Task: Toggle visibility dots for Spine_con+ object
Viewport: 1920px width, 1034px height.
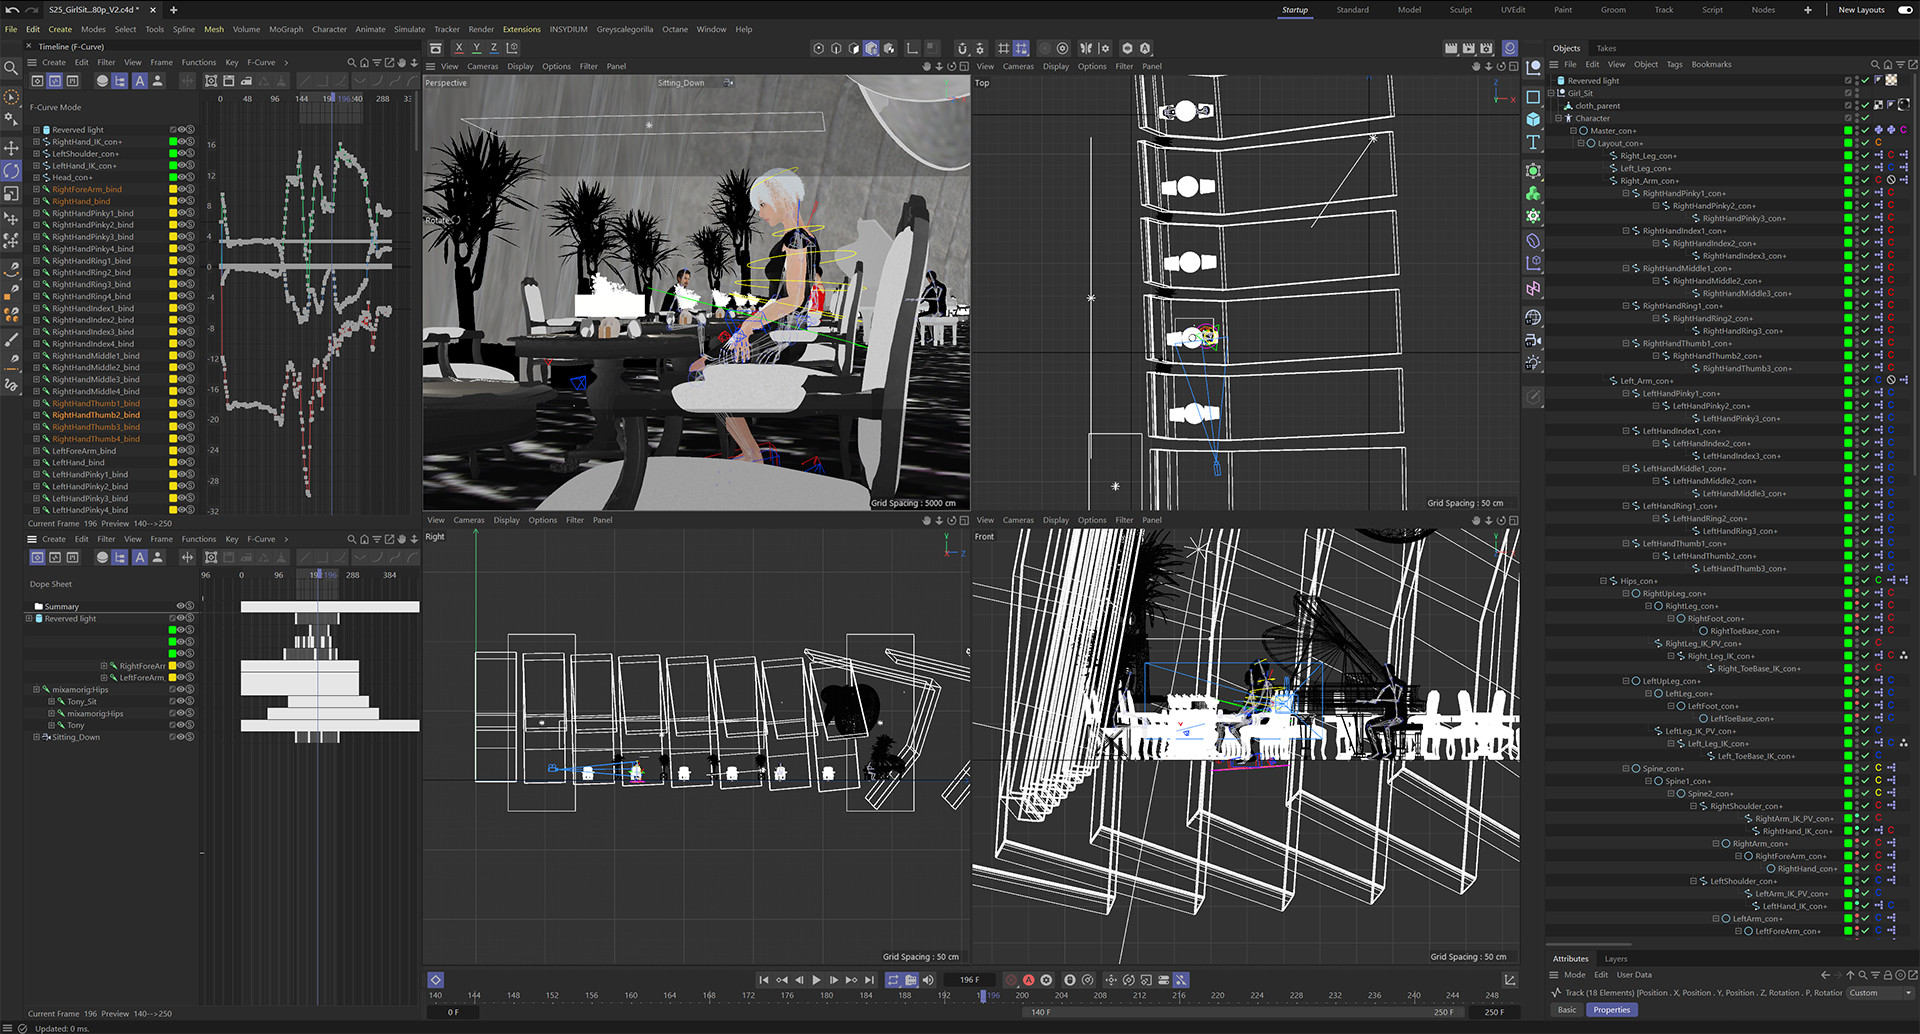Action: [x=1857, y=768]
